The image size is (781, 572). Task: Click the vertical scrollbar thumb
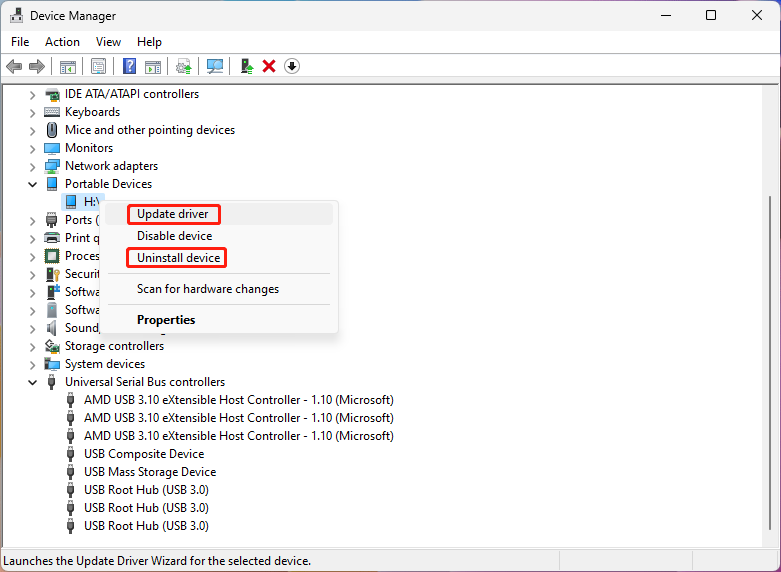(x=770, y=362)
